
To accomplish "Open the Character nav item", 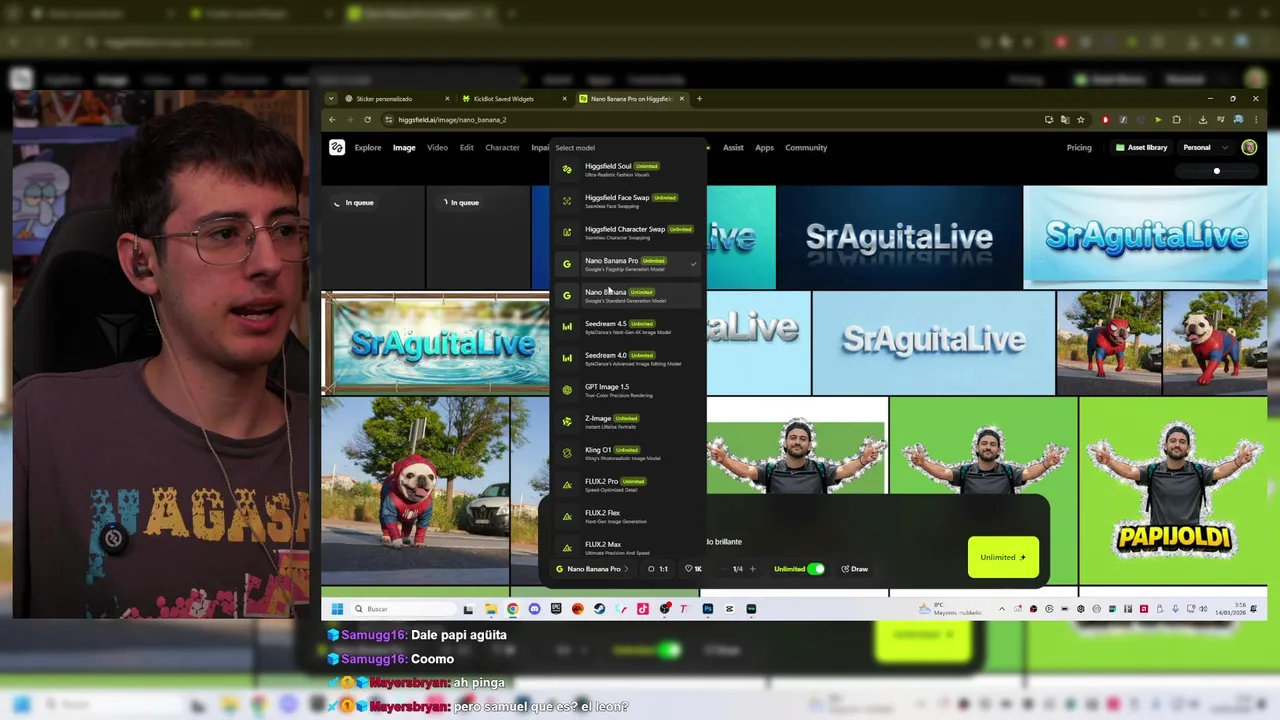I will [502, 147].
